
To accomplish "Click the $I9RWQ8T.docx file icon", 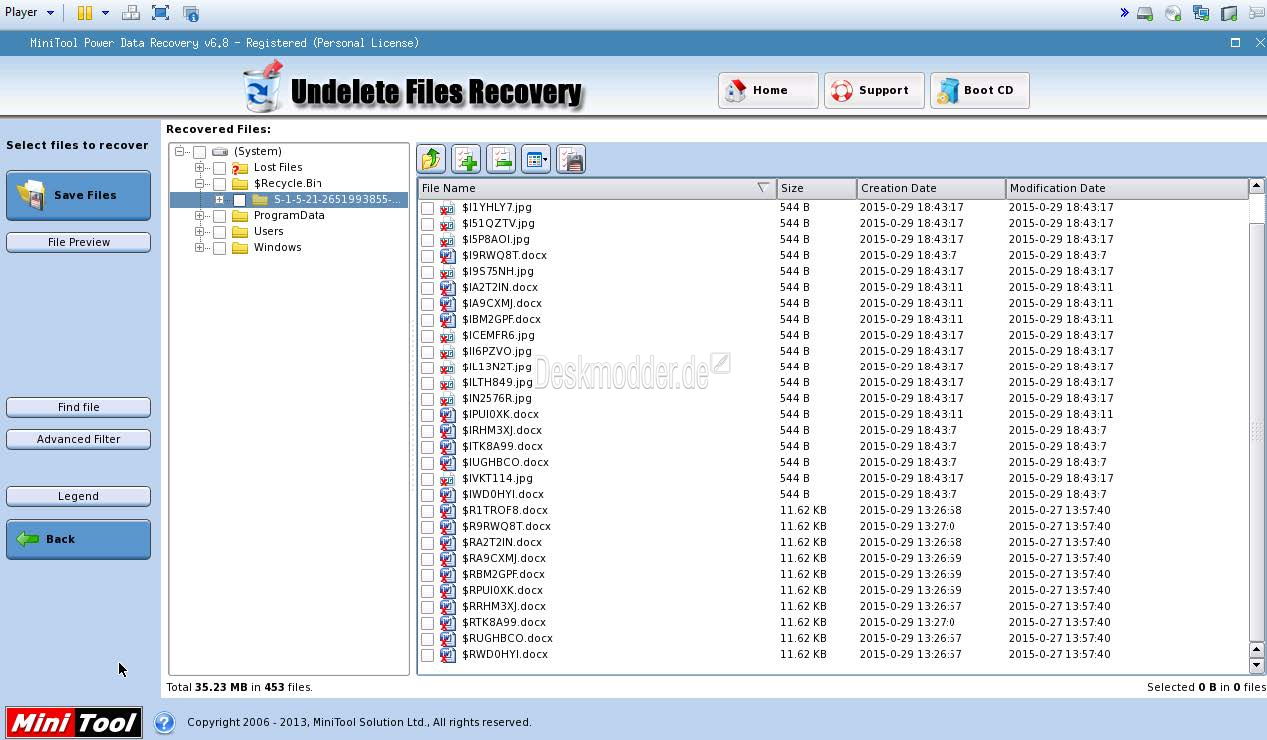I will coord(448,256).
